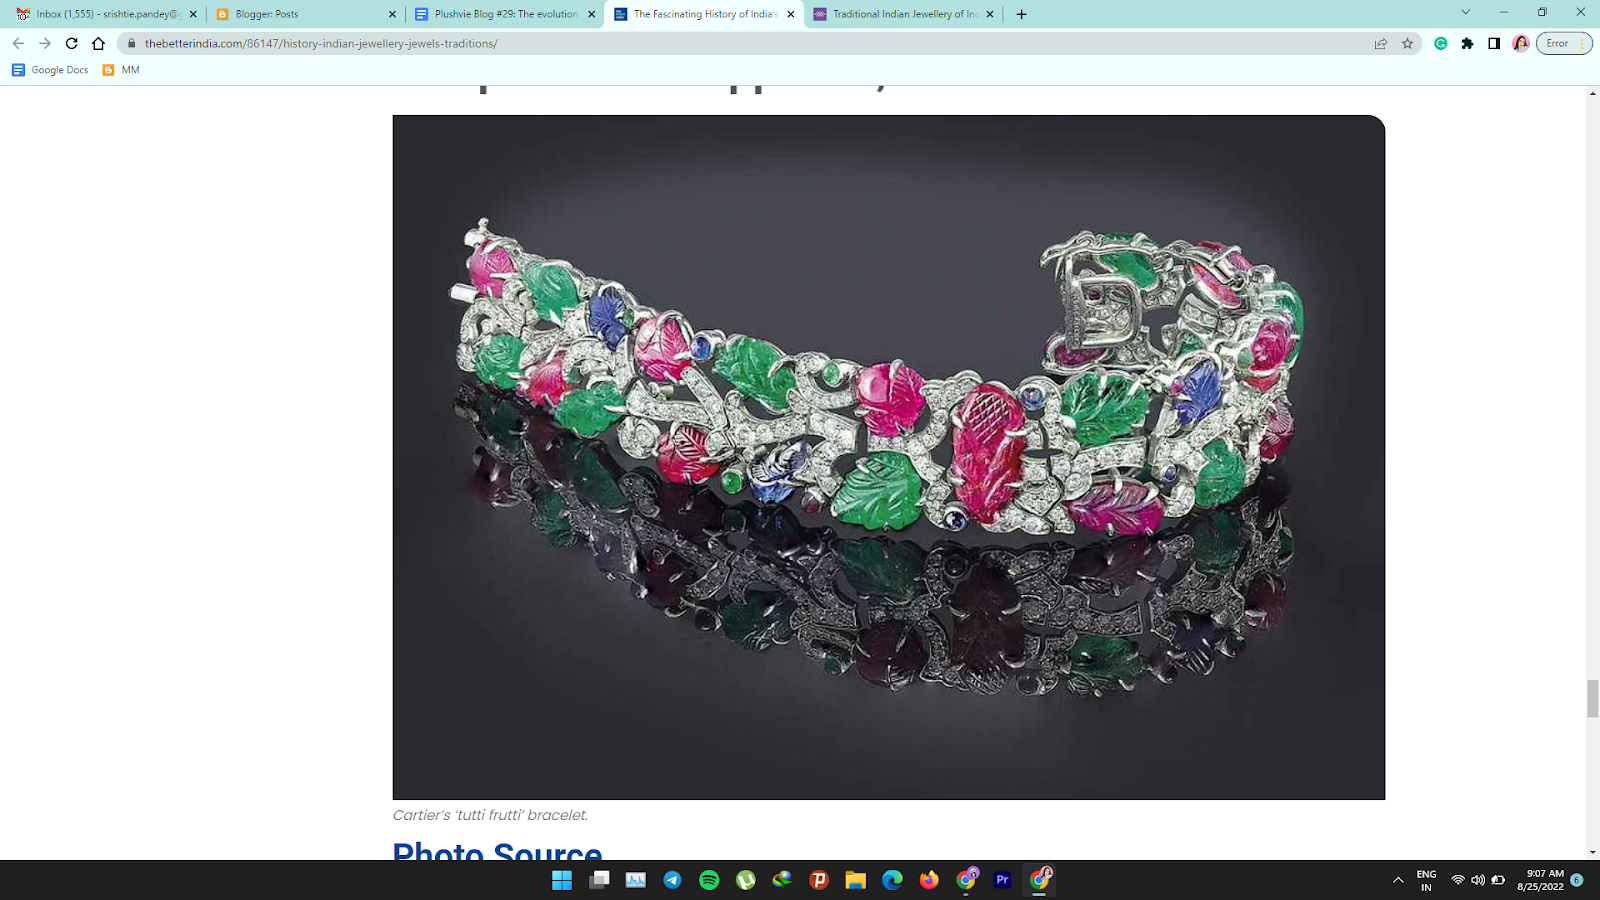The width and height of the screenshot is (1600, 900).
Task: Open Adobe Premiere Pro from the taskbar
Action: [1002, 880]
